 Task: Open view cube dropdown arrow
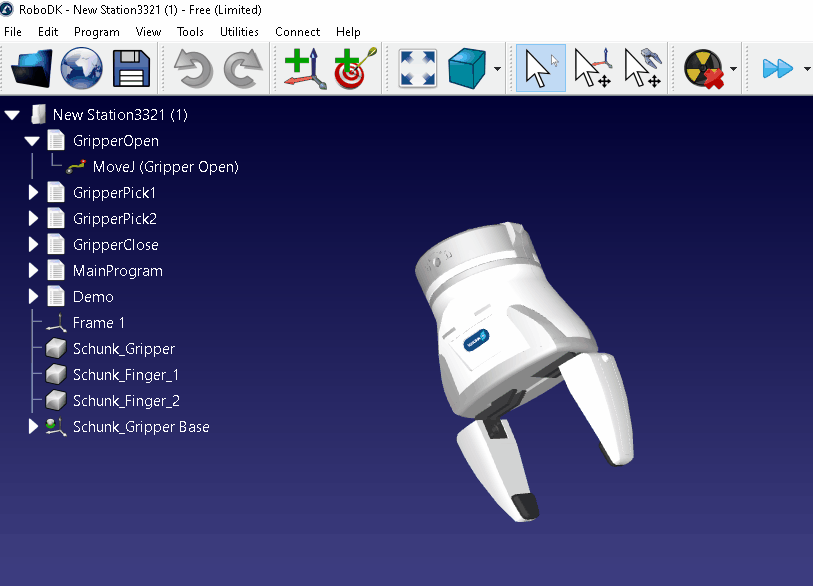coord(497,68)
